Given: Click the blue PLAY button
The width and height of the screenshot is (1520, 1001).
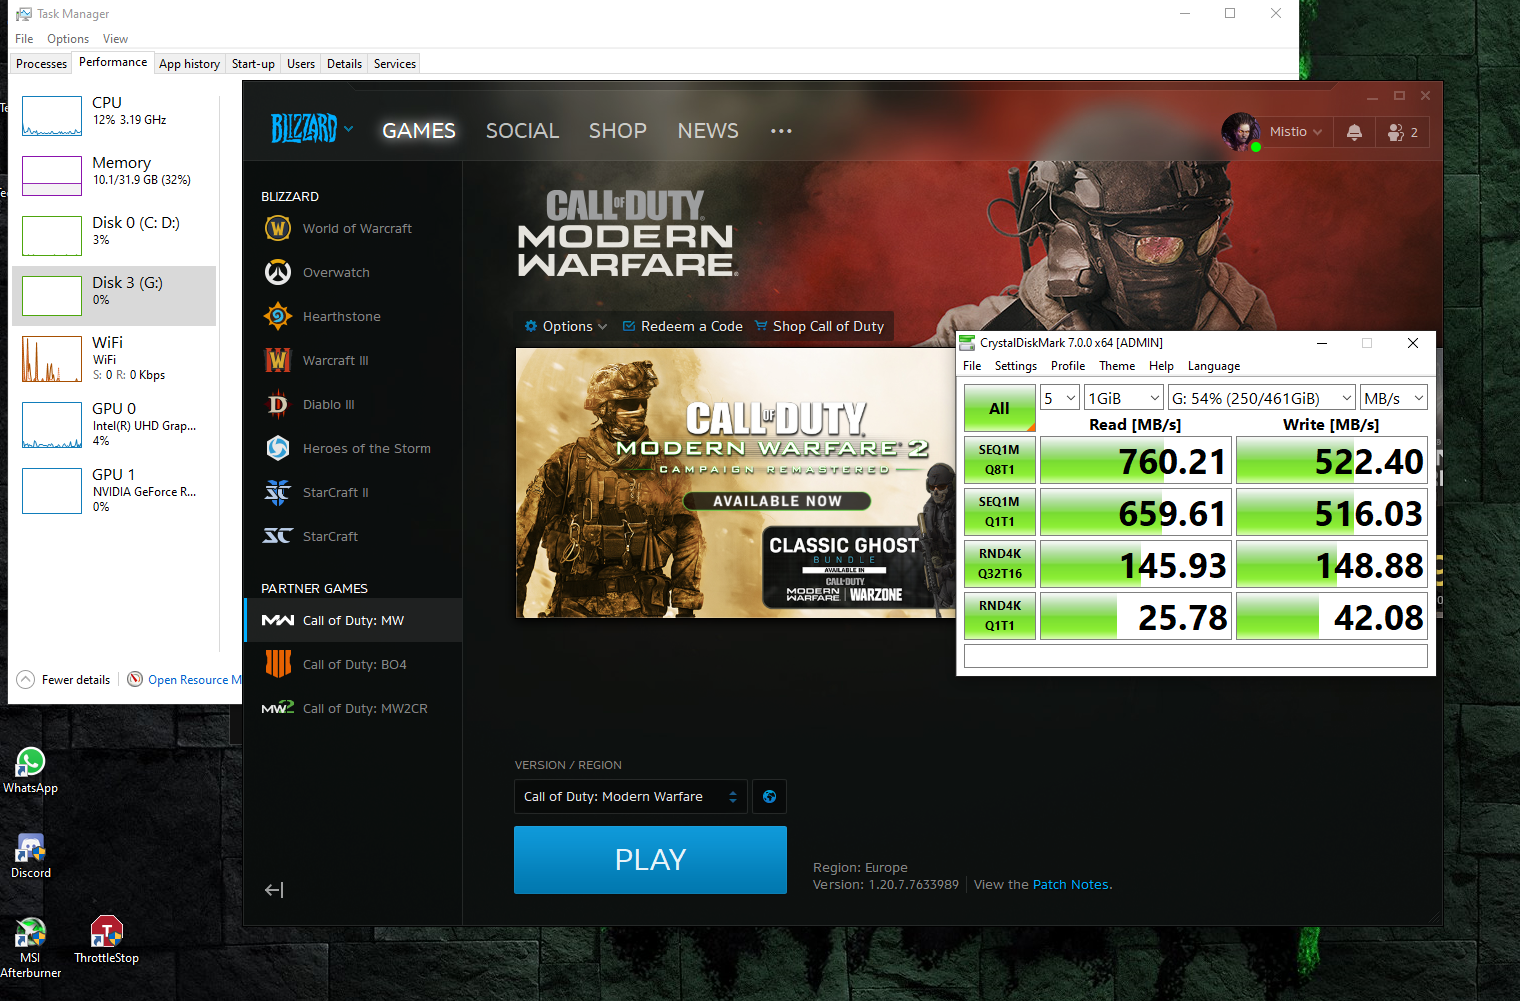Looking at the screenshot, I should tap(650, 860).
